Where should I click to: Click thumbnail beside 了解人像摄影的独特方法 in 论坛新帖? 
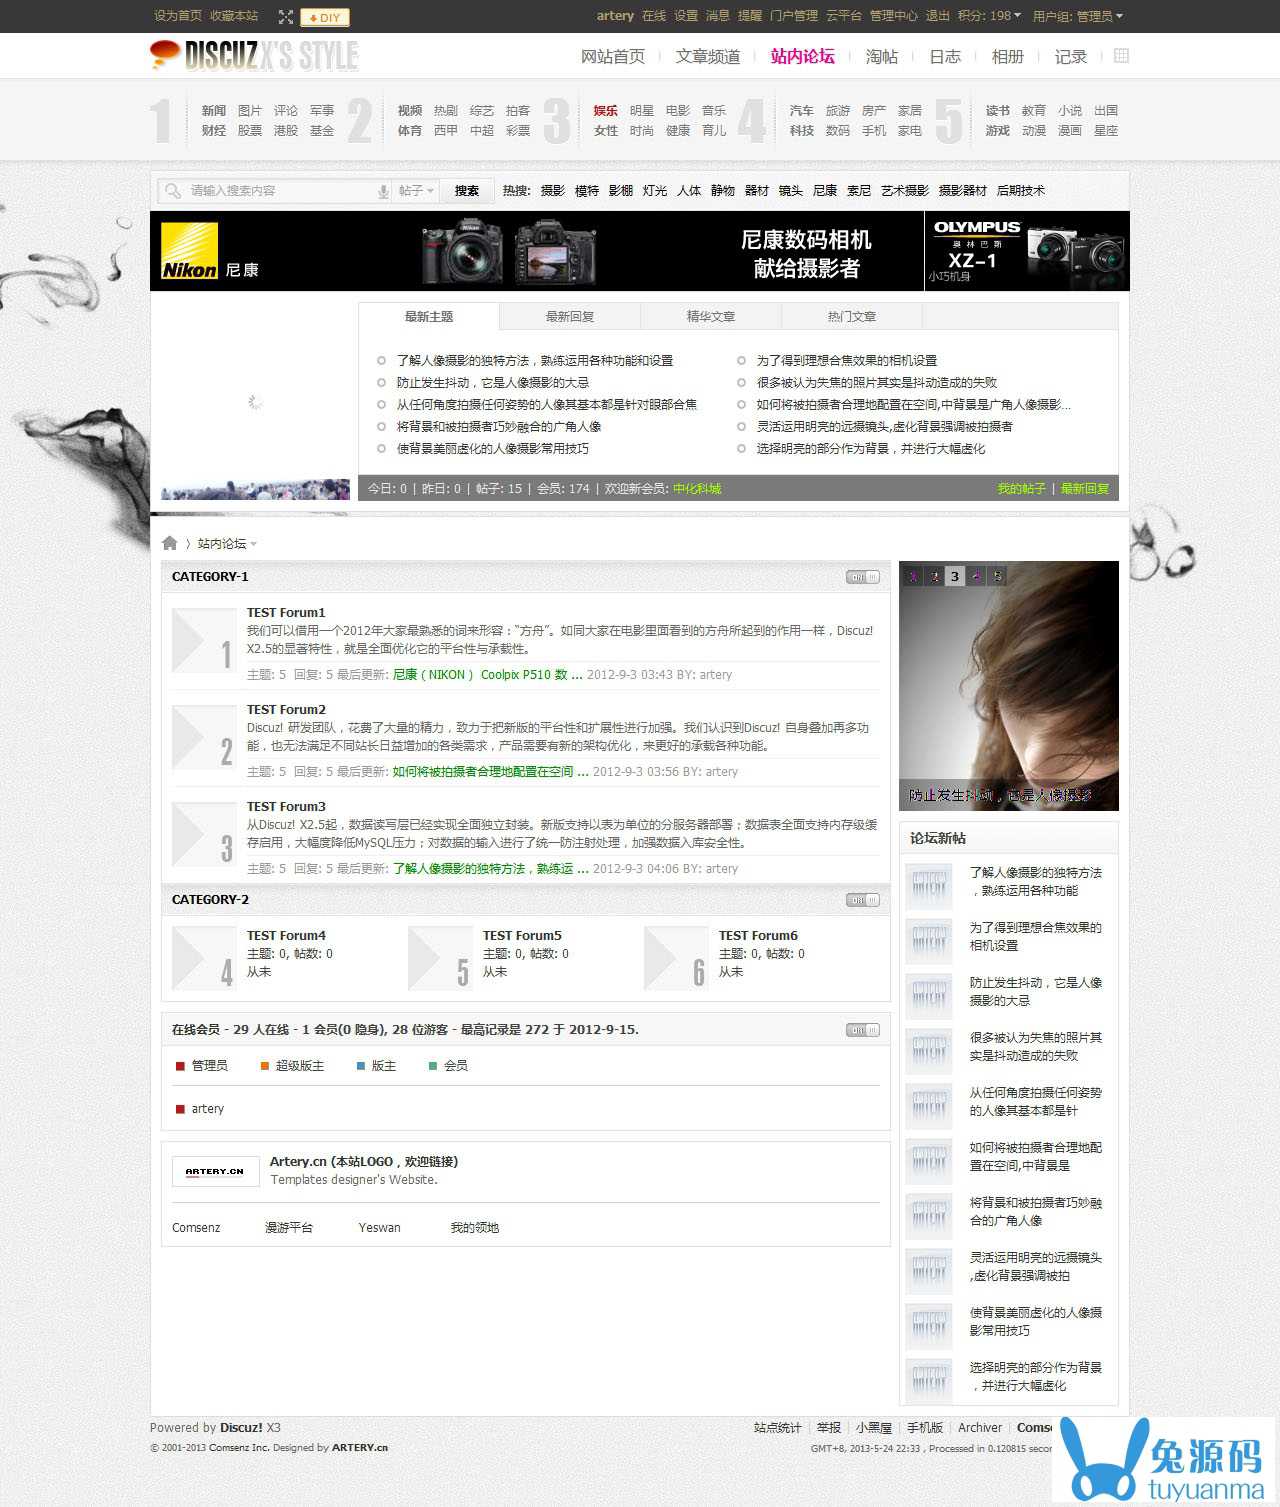click(929, 887)
